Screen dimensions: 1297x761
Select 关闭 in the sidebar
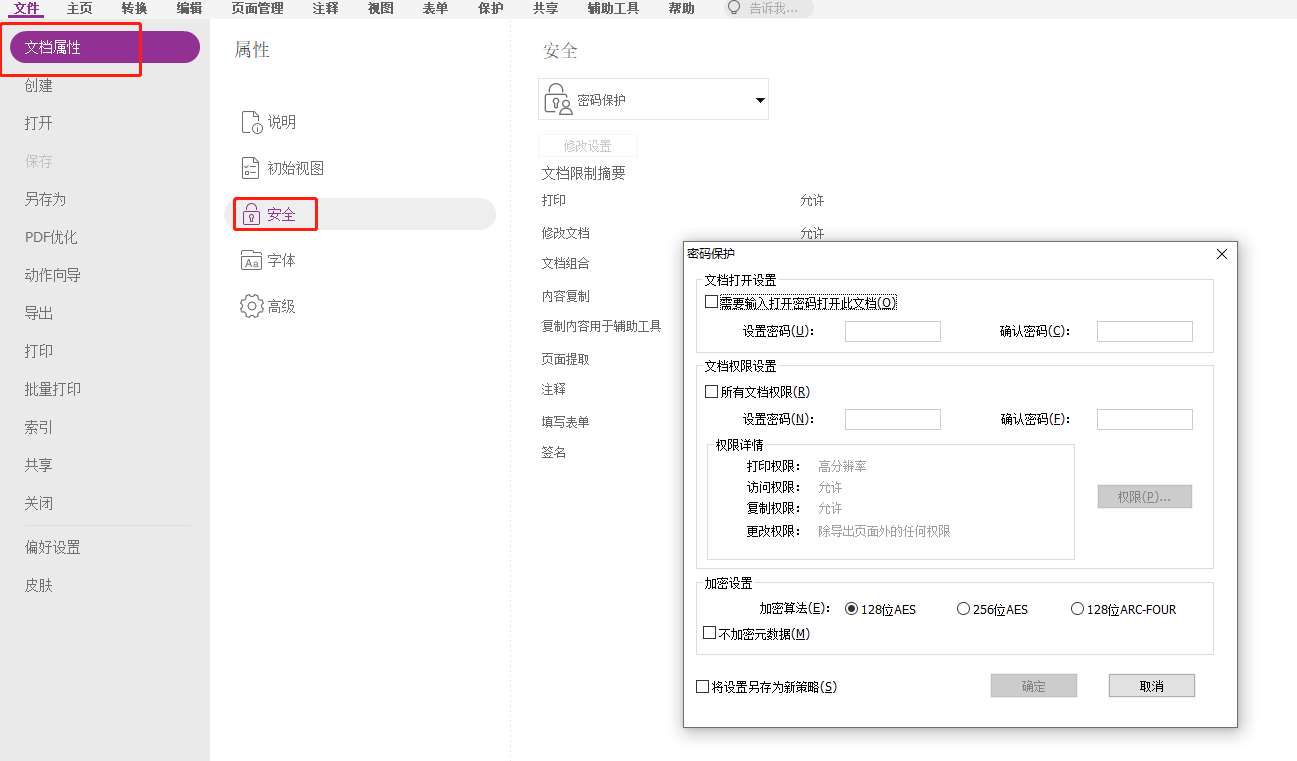39,503
